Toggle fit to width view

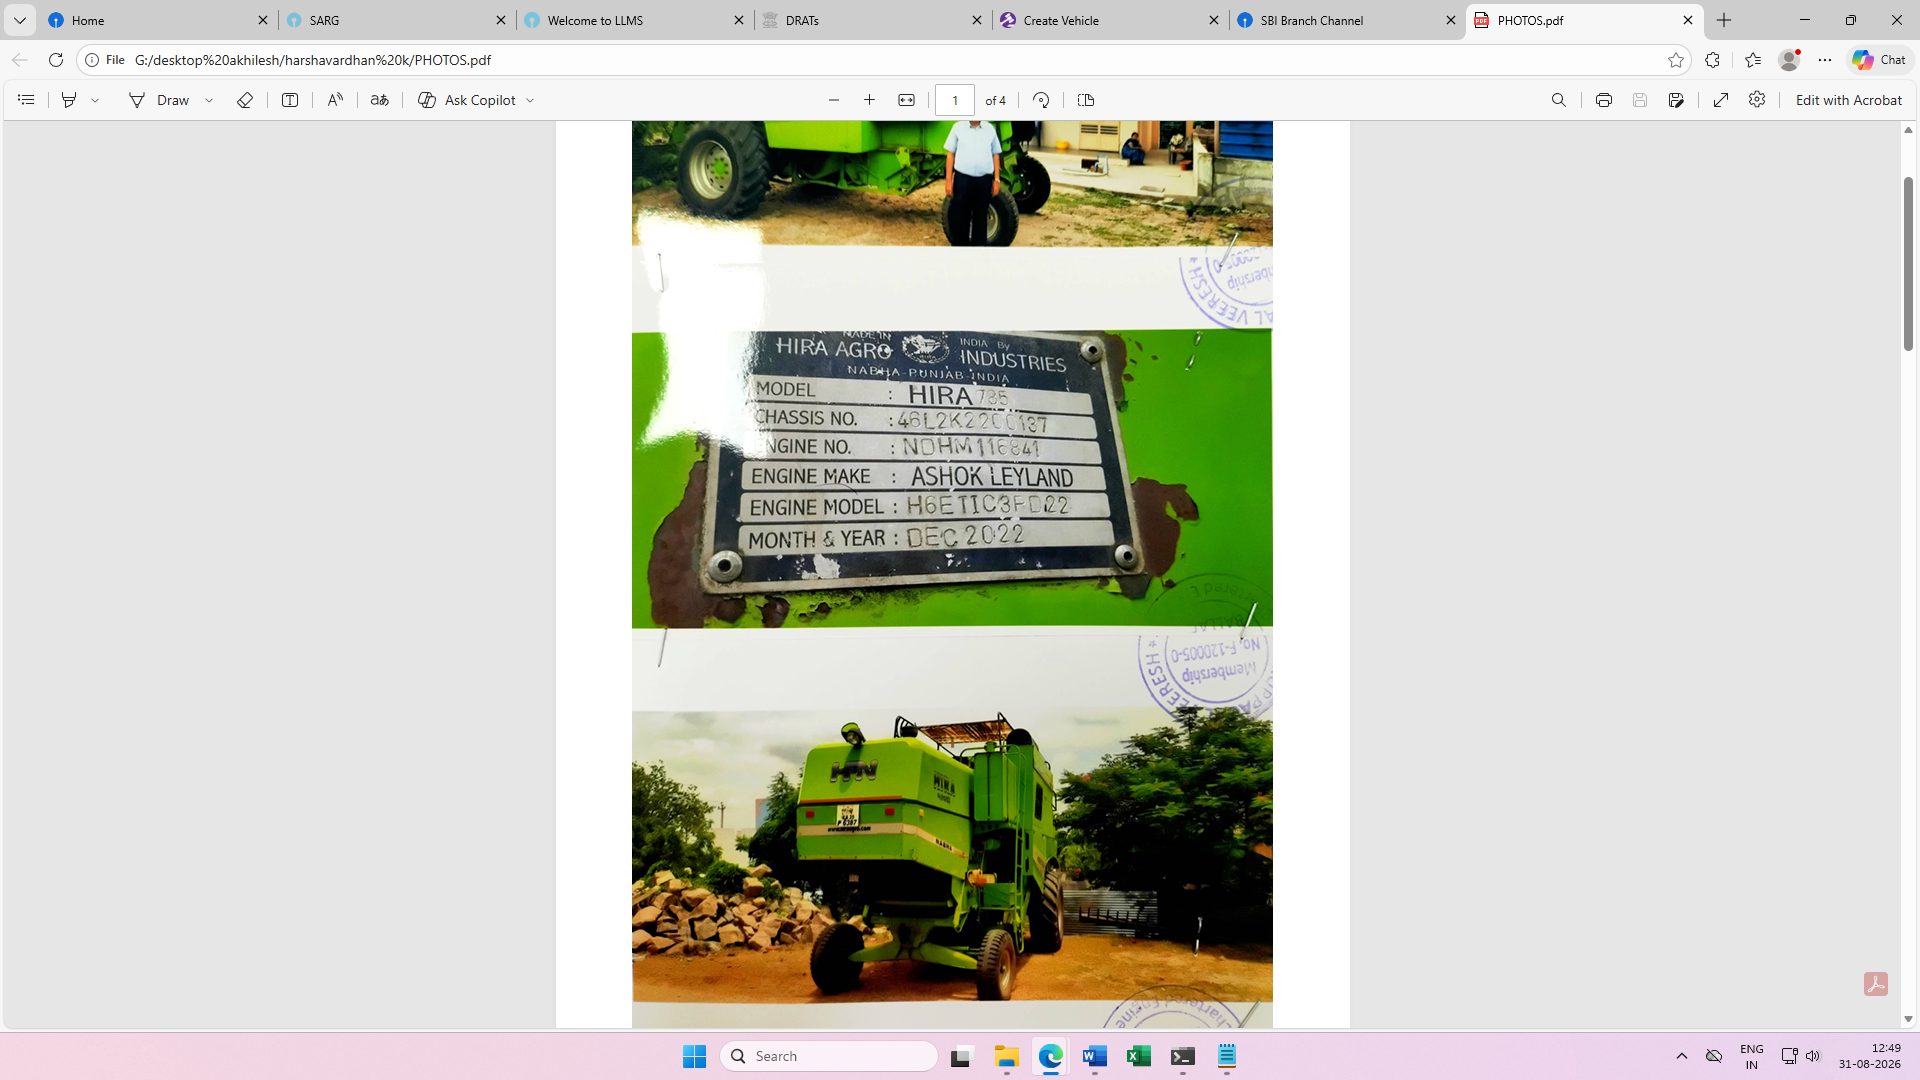(x=907, y=100)
